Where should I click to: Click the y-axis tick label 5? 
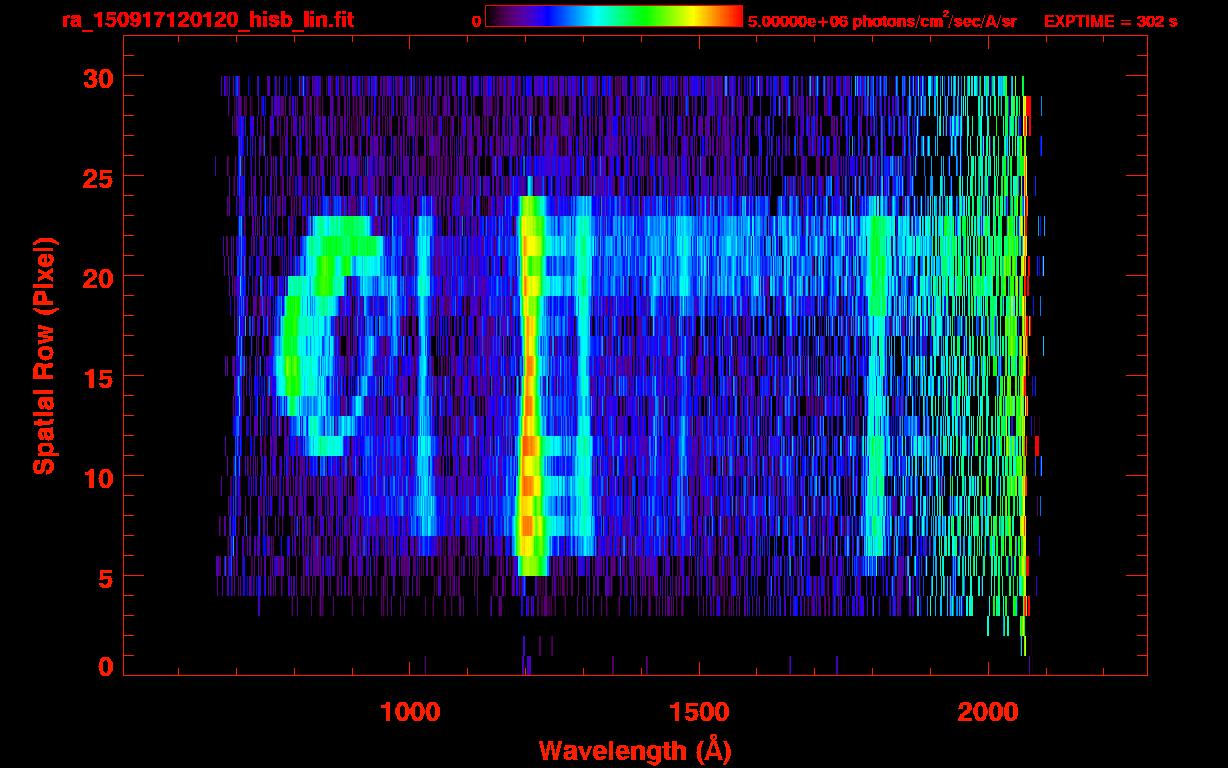(x=105, y=577)
